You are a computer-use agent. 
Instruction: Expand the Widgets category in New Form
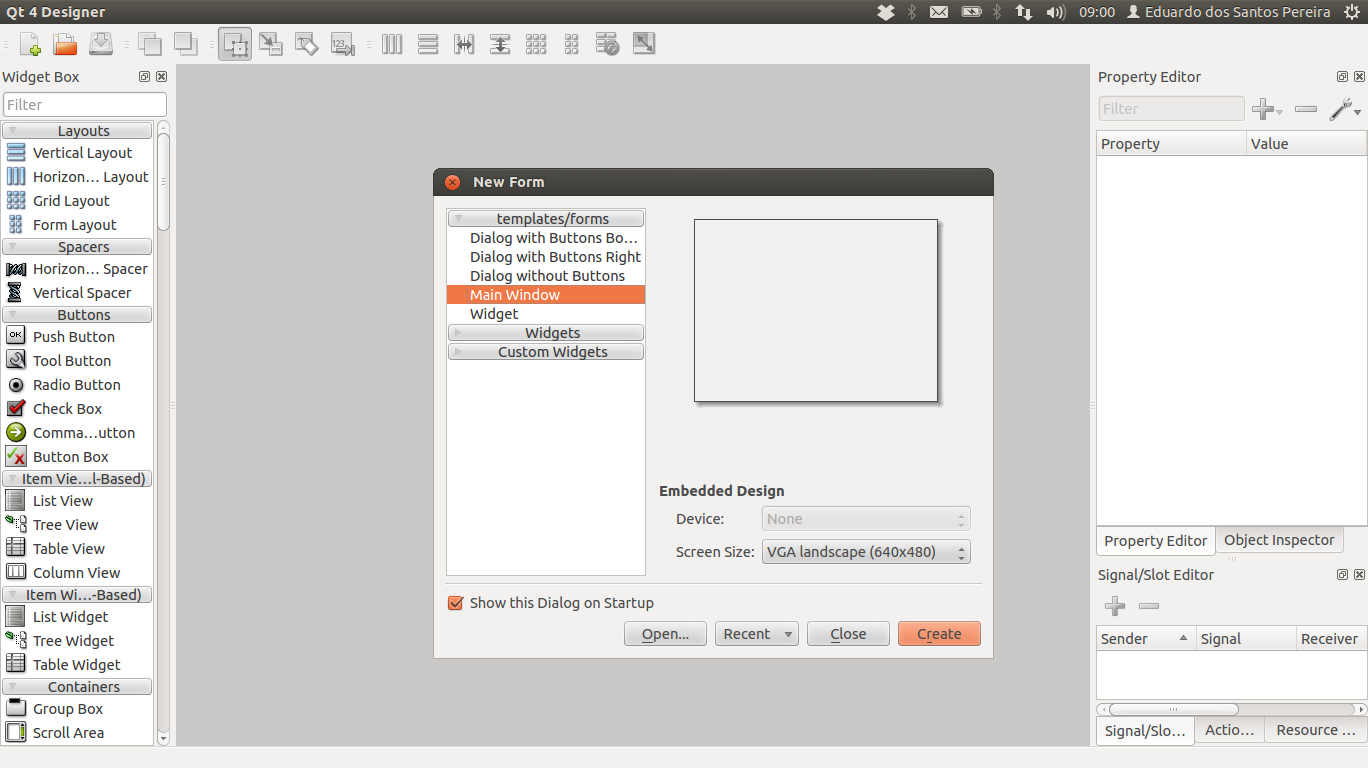pyautogui.click(x=545, y=332)
